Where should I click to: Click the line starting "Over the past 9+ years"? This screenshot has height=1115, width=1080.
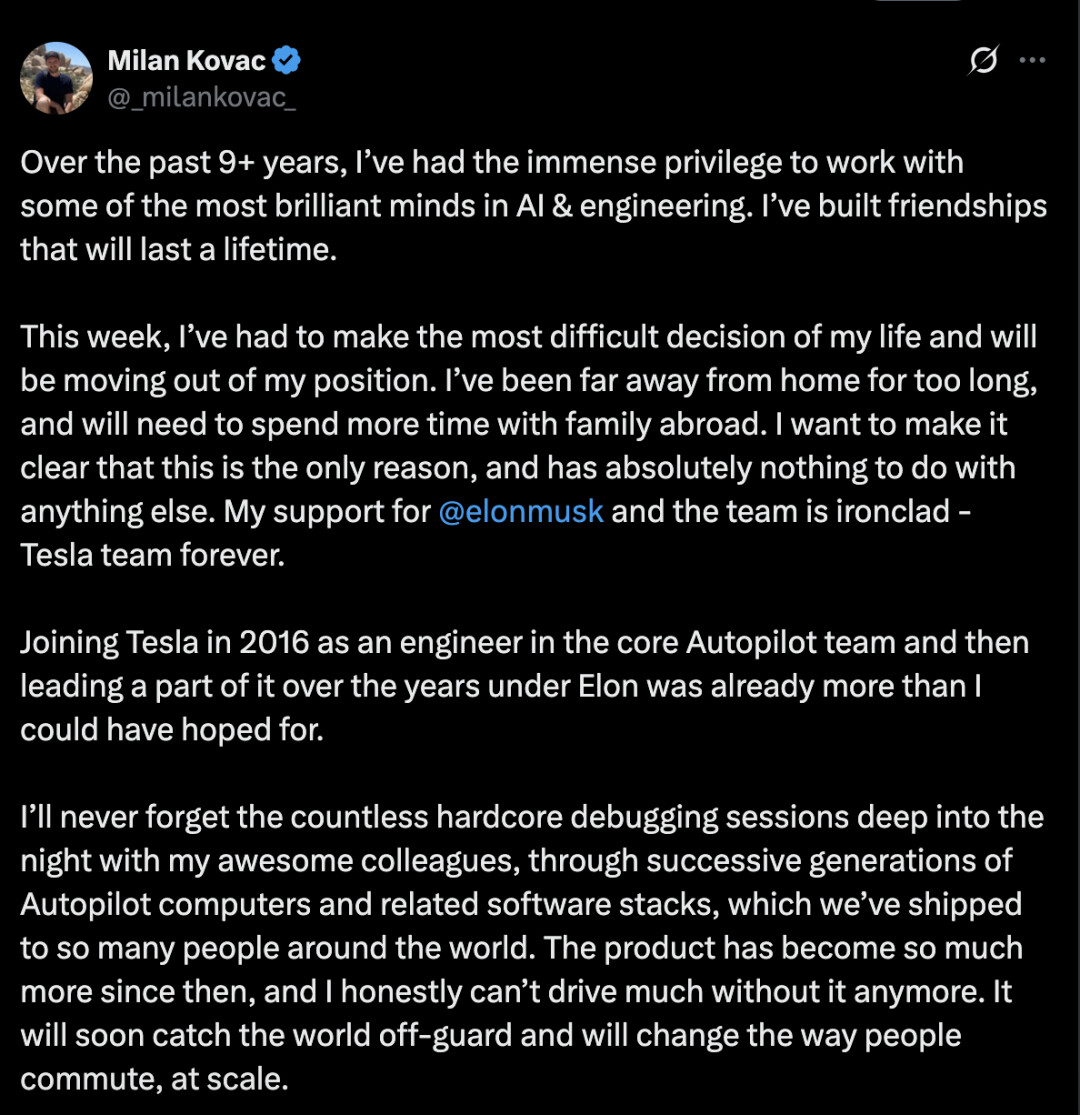tap(492, 163)
